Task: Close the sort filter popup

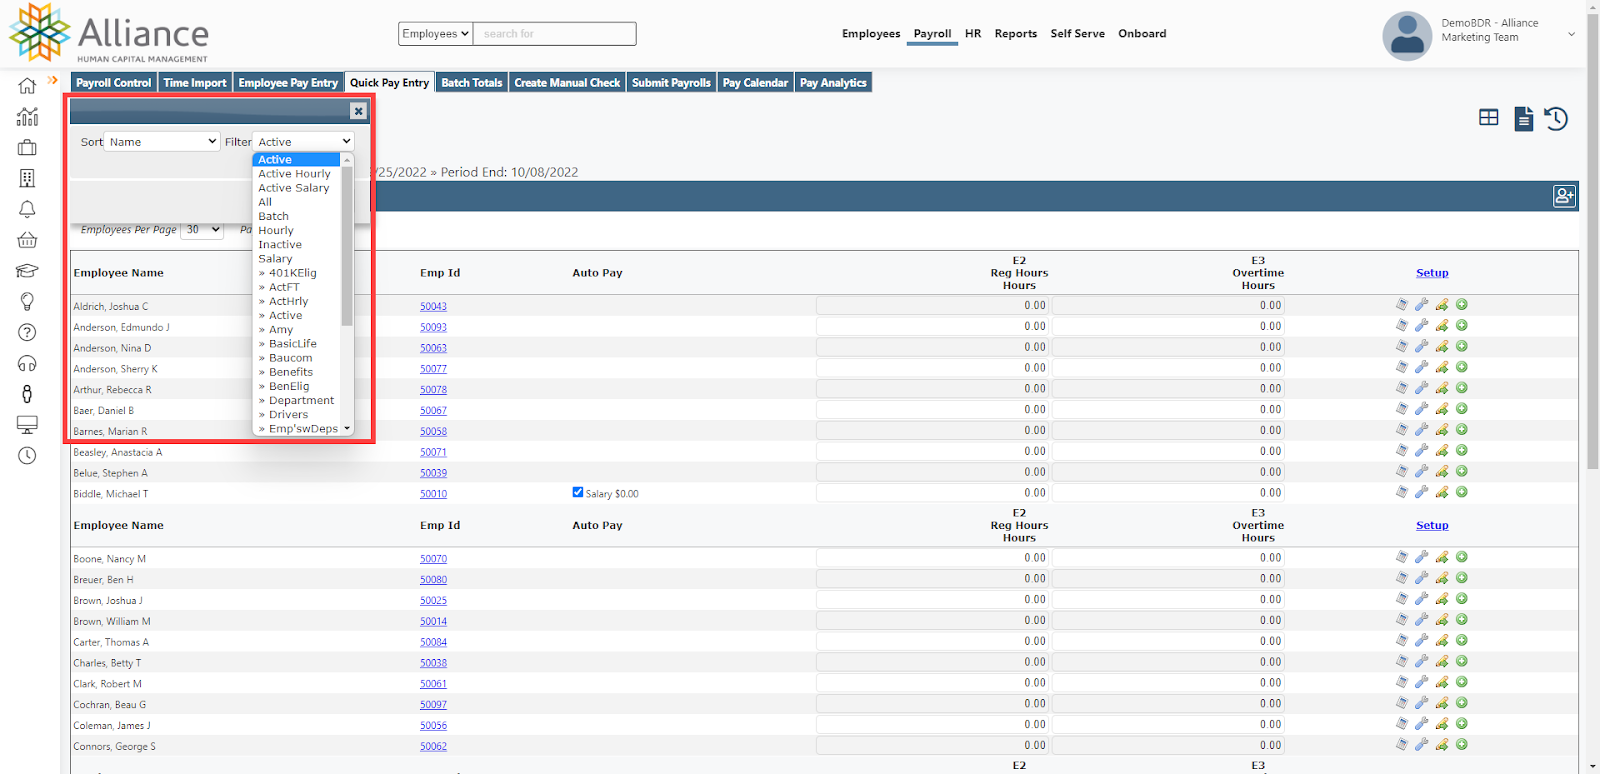Action: point(358,111)
